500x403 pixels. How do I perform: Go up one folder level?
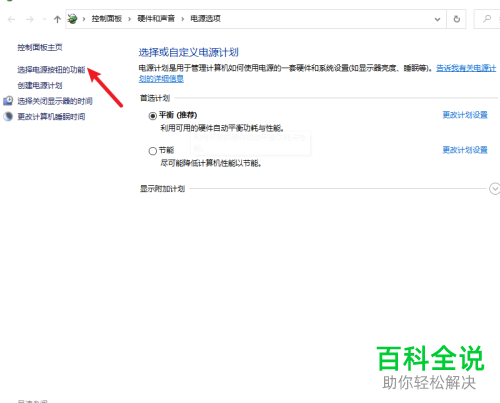click(57, 19)
